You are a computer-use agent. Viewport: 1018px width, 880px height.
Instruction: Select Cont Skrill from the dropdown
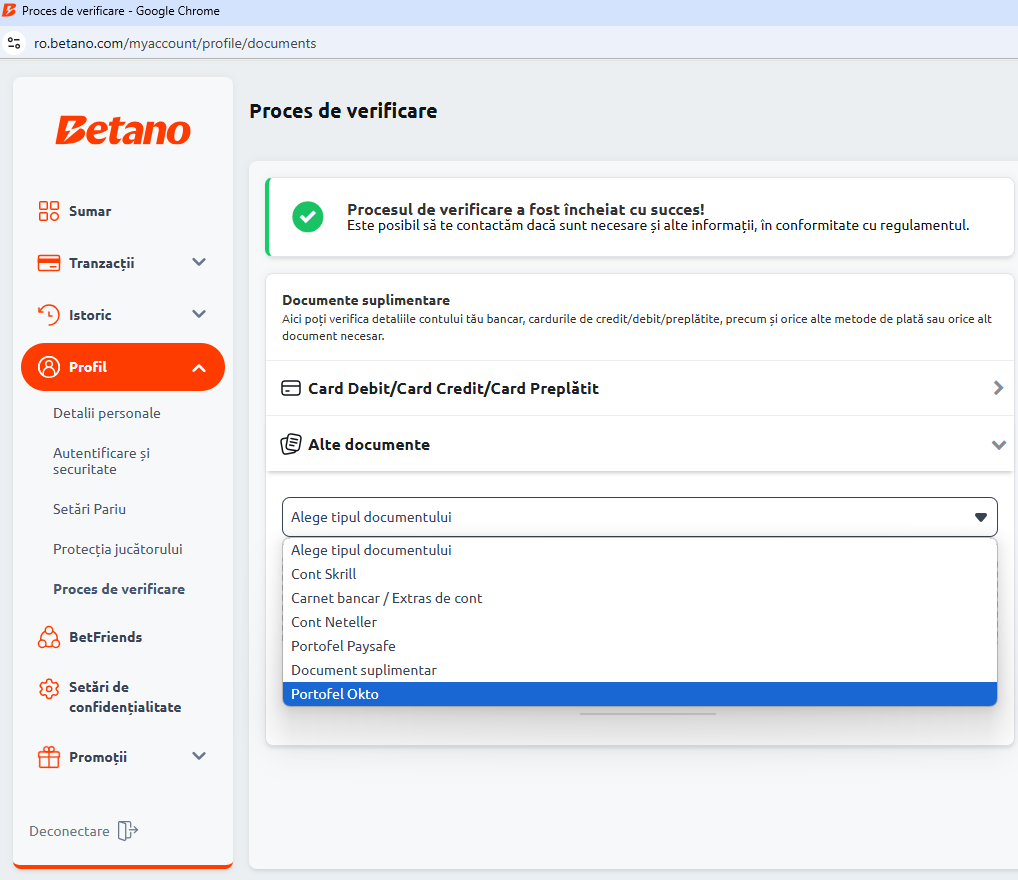(x=639, y=574)
